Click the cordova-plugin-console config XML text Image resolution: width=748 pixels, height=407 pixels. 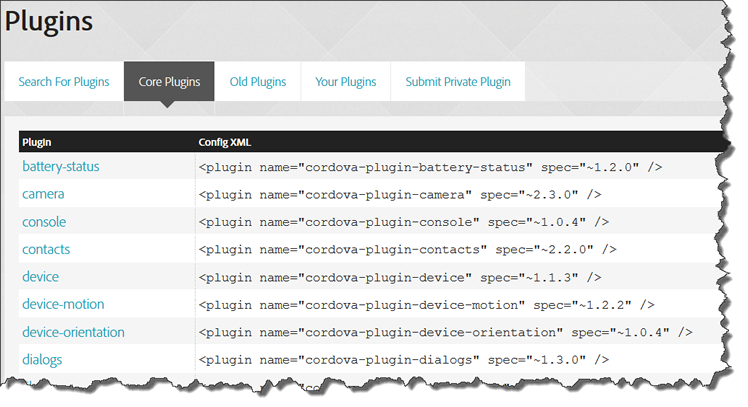(404, 222)
